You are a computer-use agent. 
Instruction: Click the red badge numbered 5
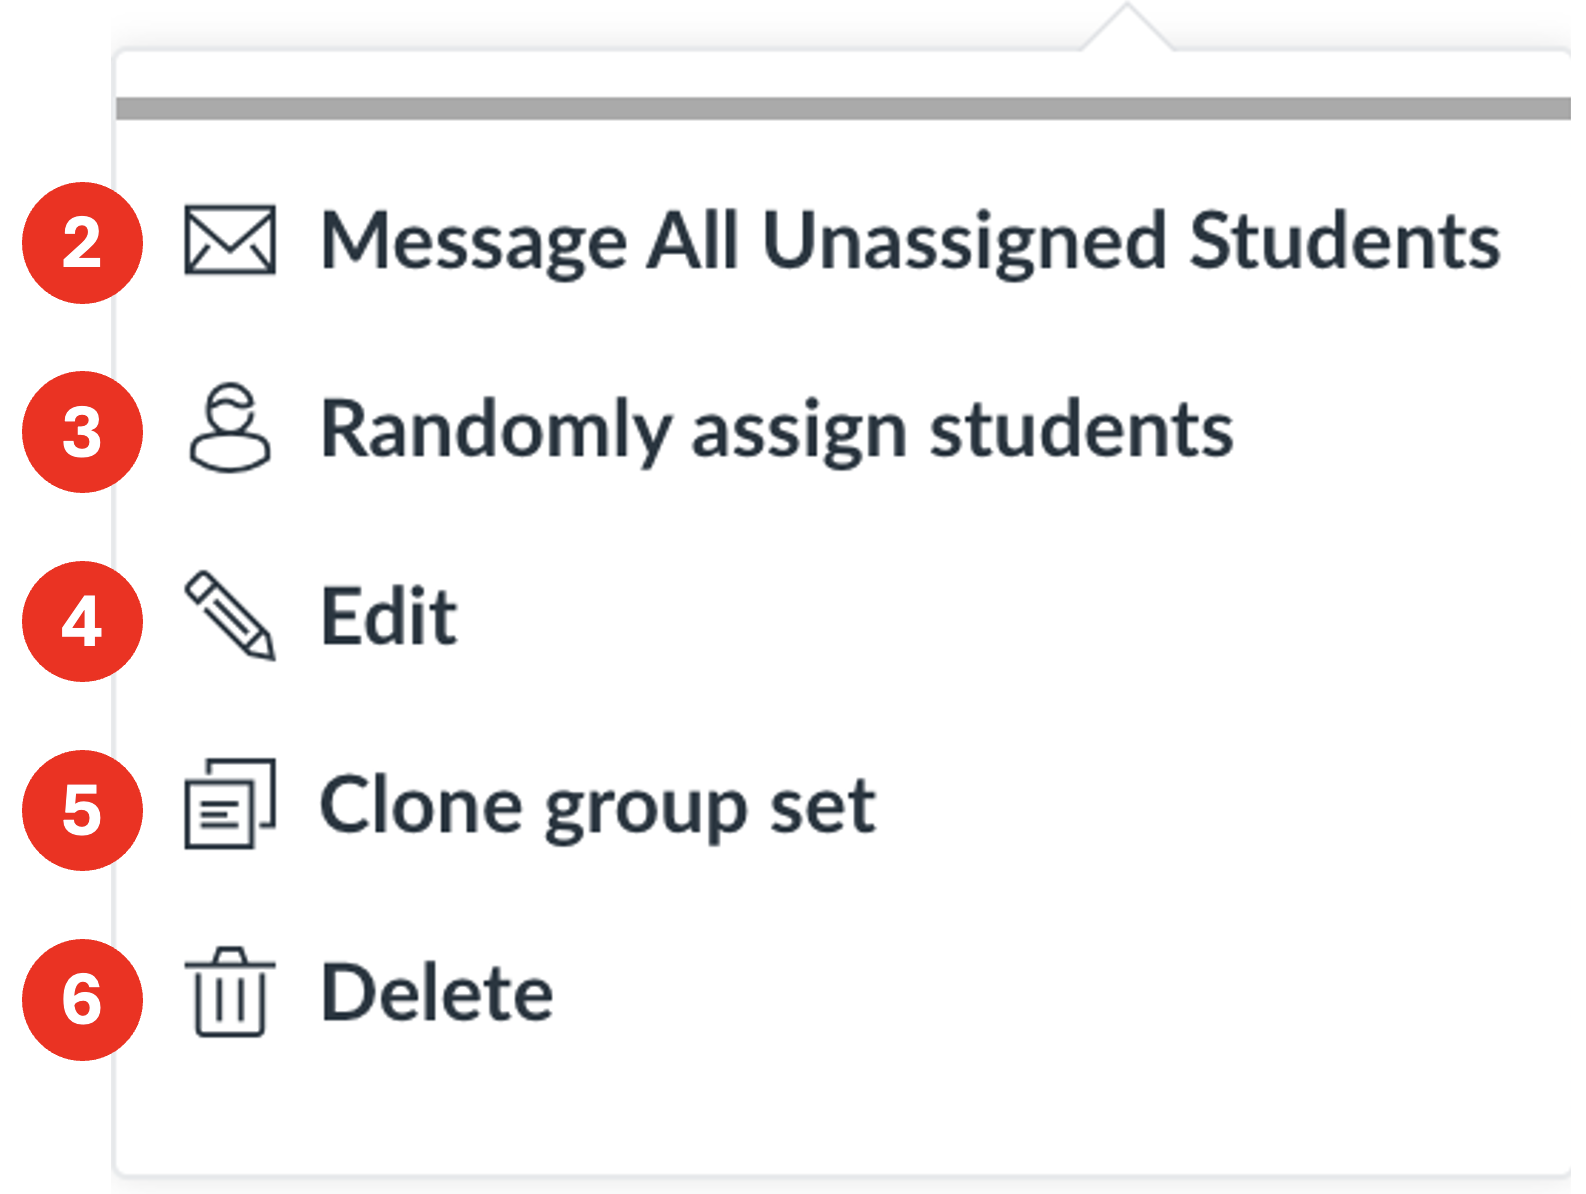pyautogui.click(x=81, y=811)
